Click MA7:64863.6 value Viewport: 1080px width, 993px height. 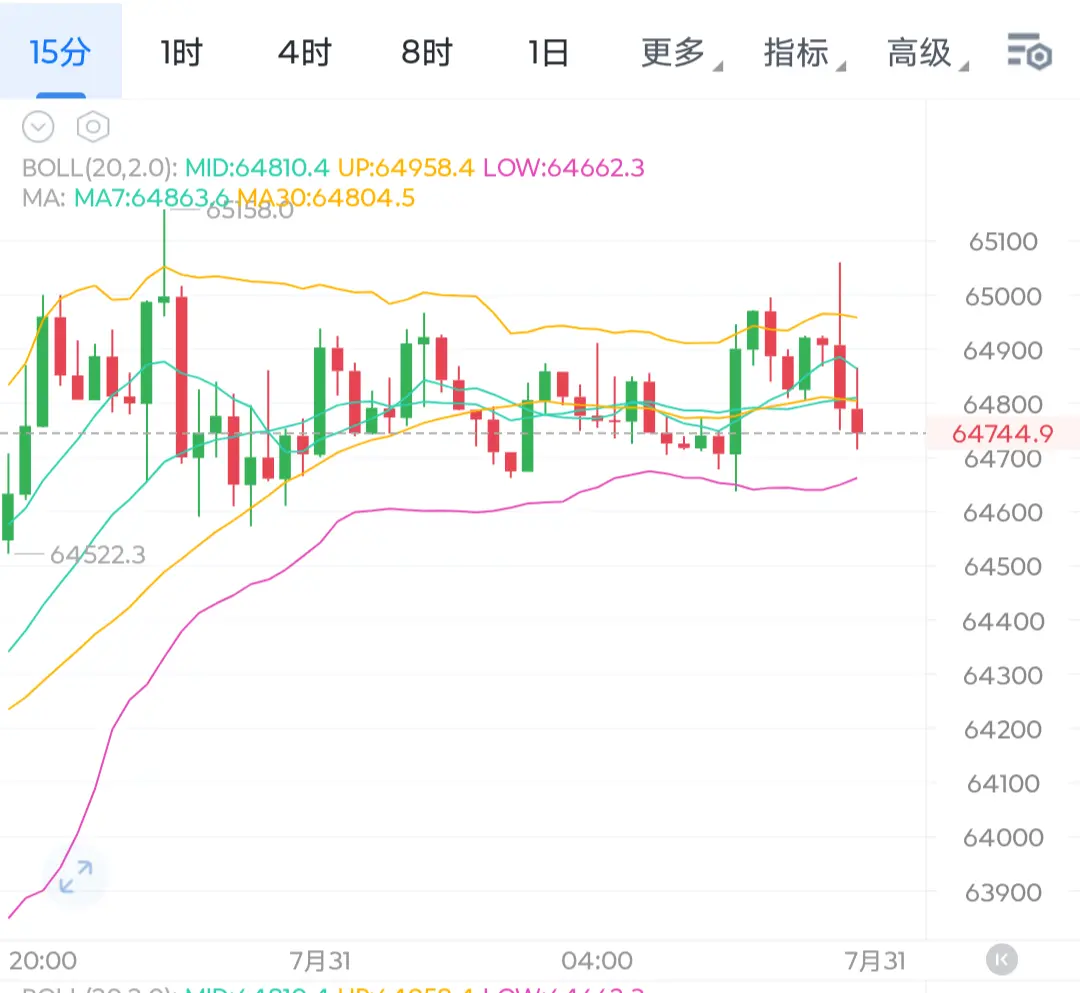pos(151,198)
